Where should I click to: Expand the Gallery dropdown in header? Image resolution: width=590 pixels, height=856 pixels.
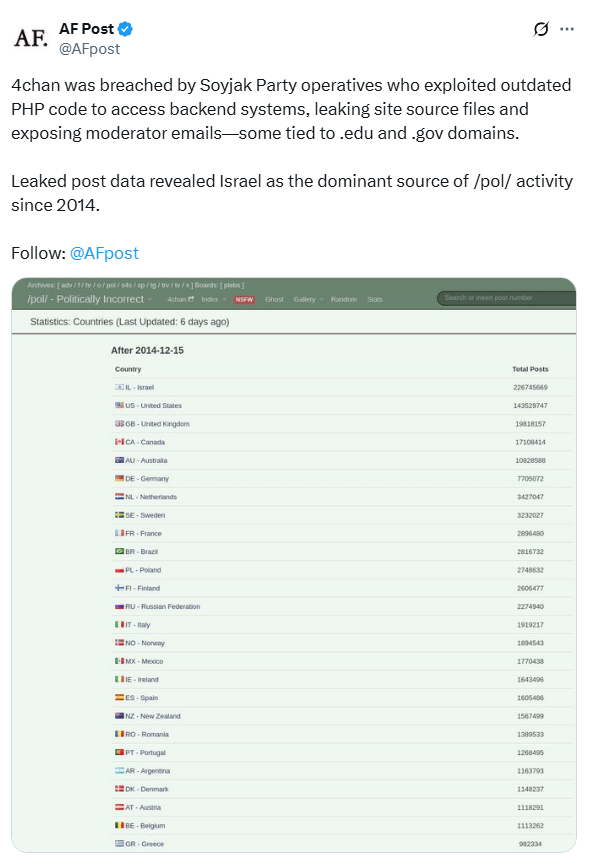click(308, 299)
